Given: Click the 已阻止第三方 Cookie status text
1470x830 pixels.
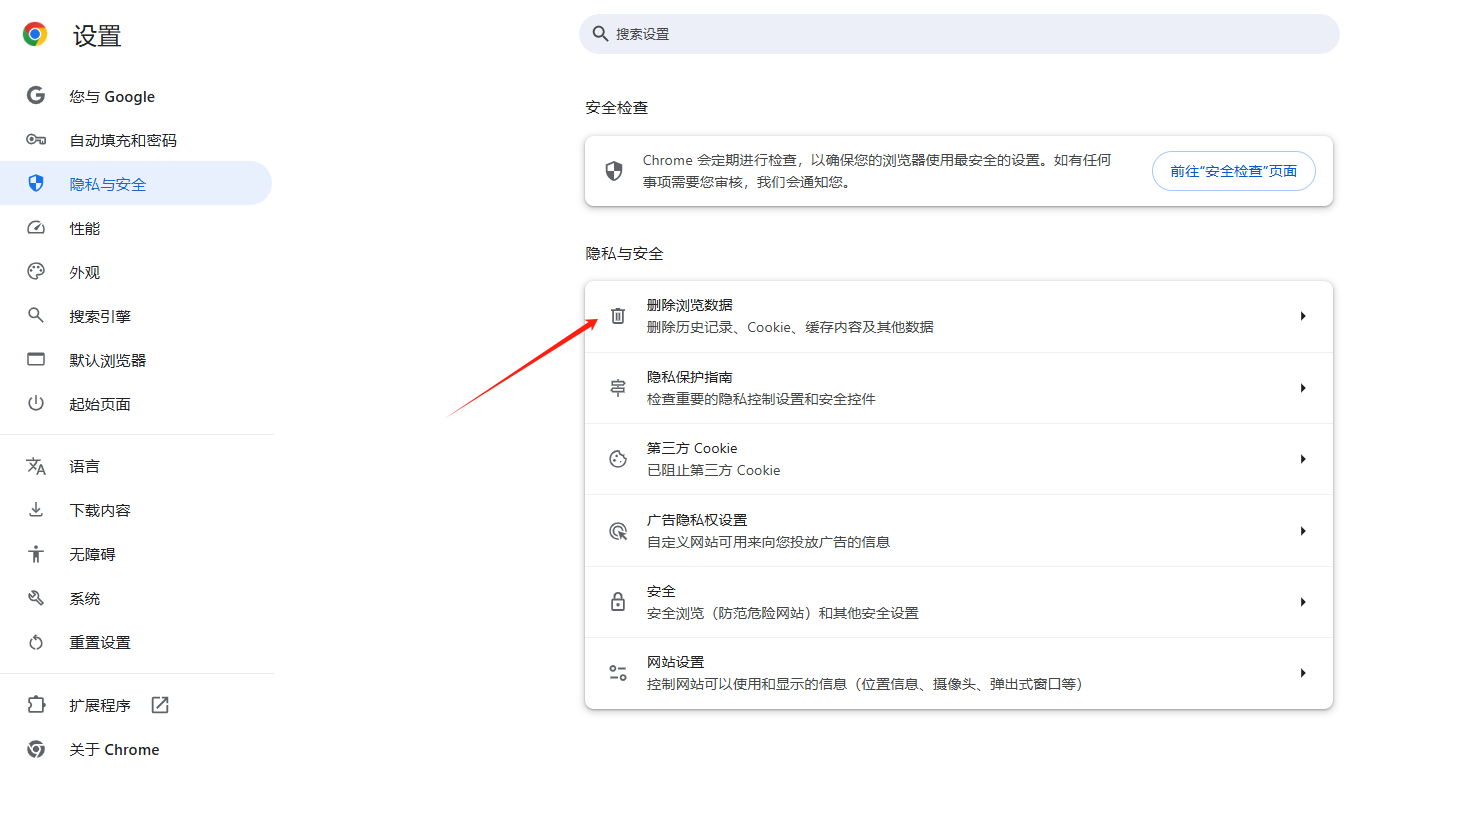Looking at the screenshot, I should click(713, 470).
